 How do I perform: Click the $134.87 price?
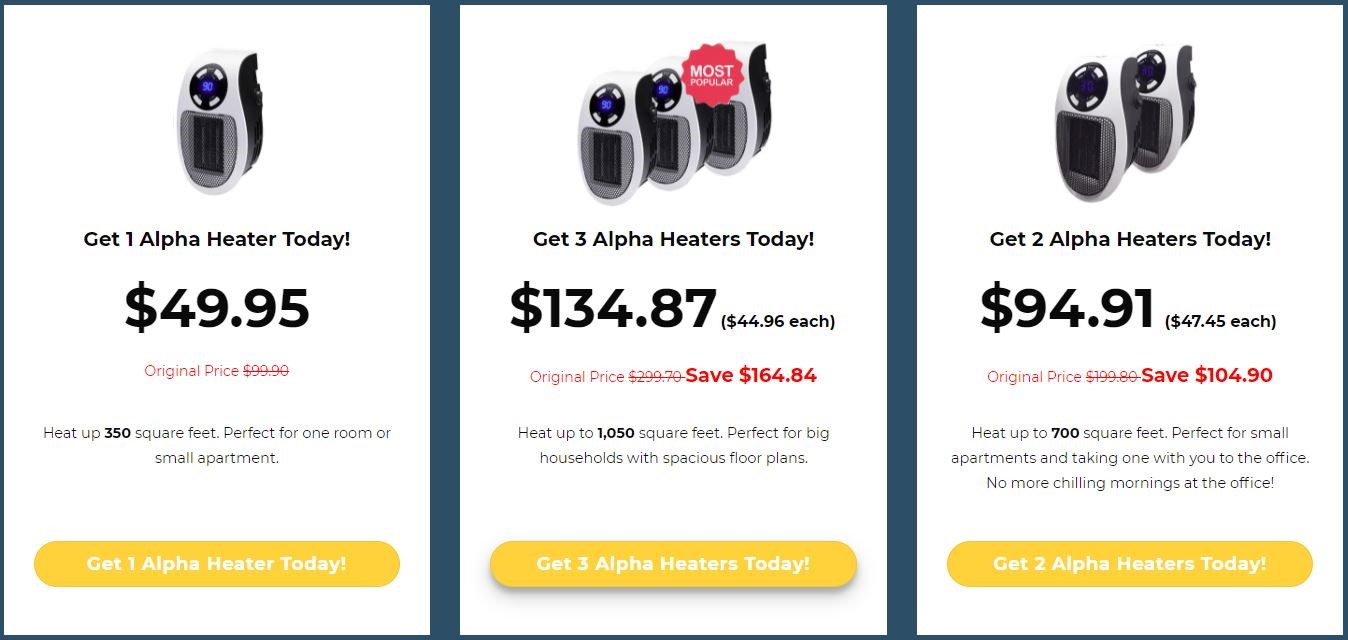(x=613, y=307)
